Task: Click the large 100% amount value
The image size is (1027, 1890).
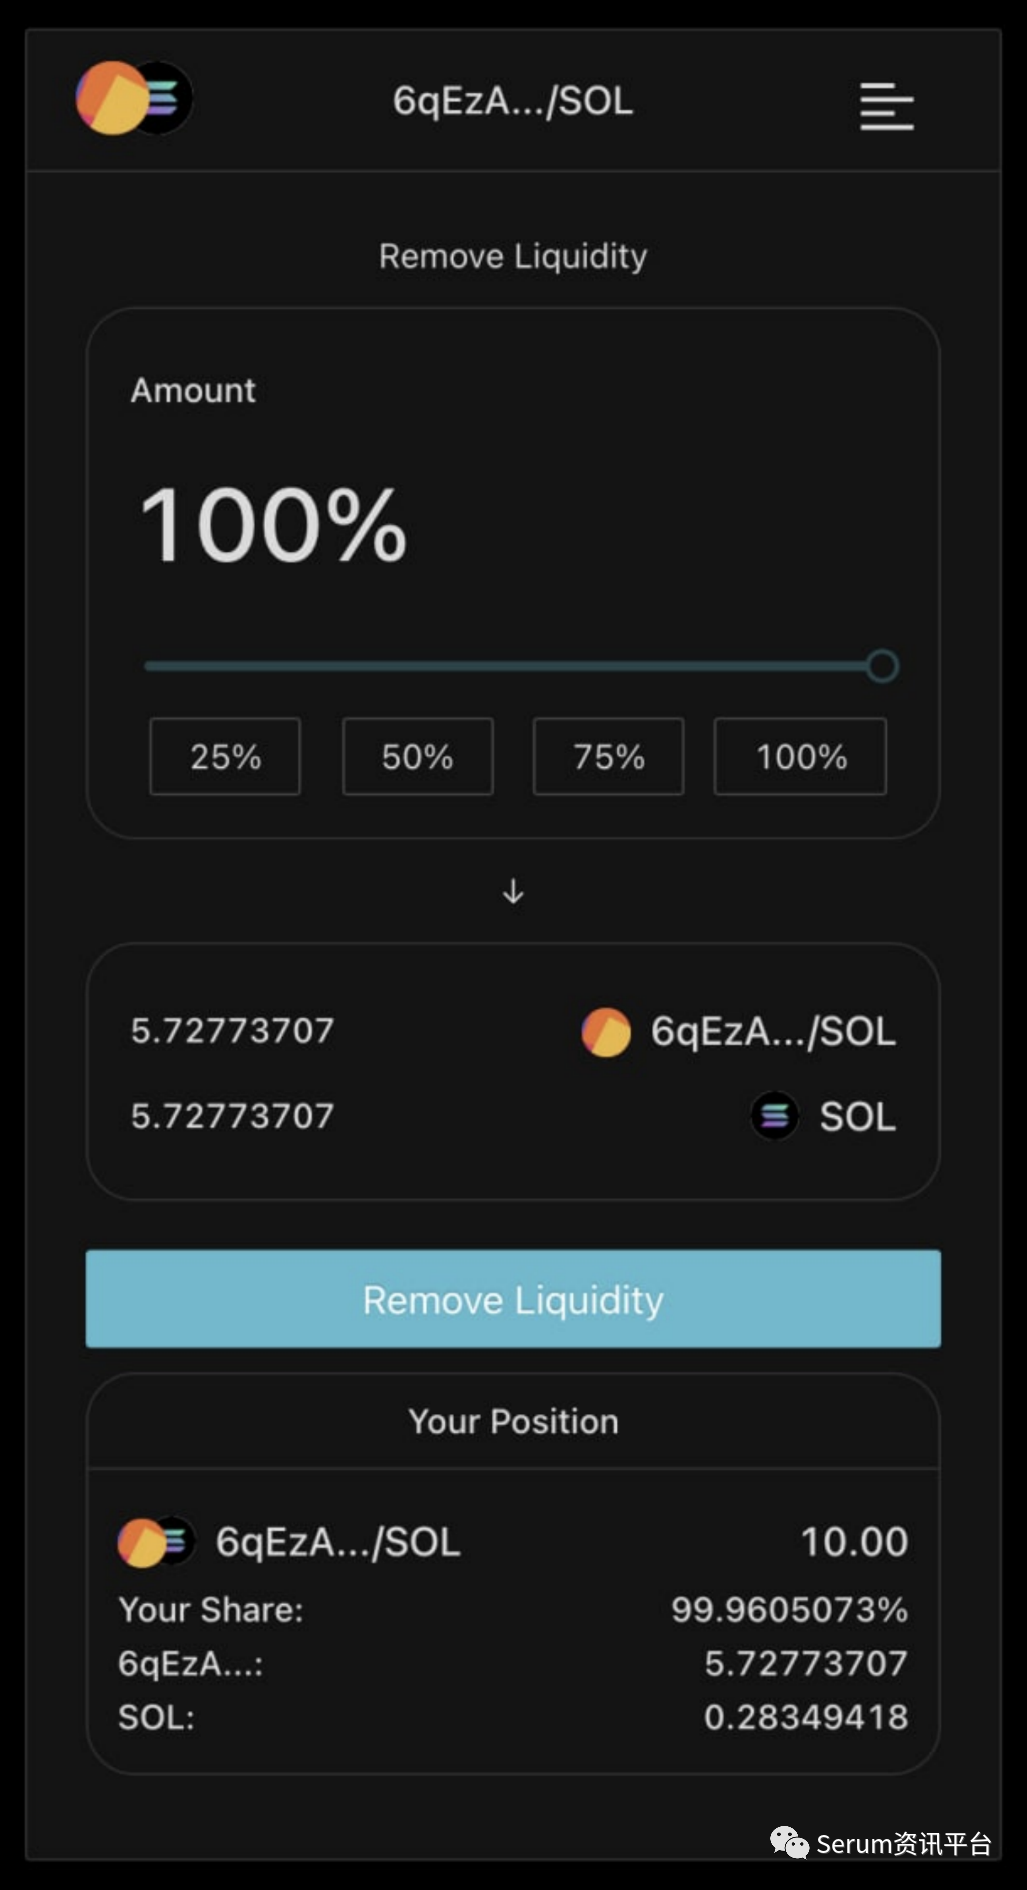Action: click(x=273, y=526)
